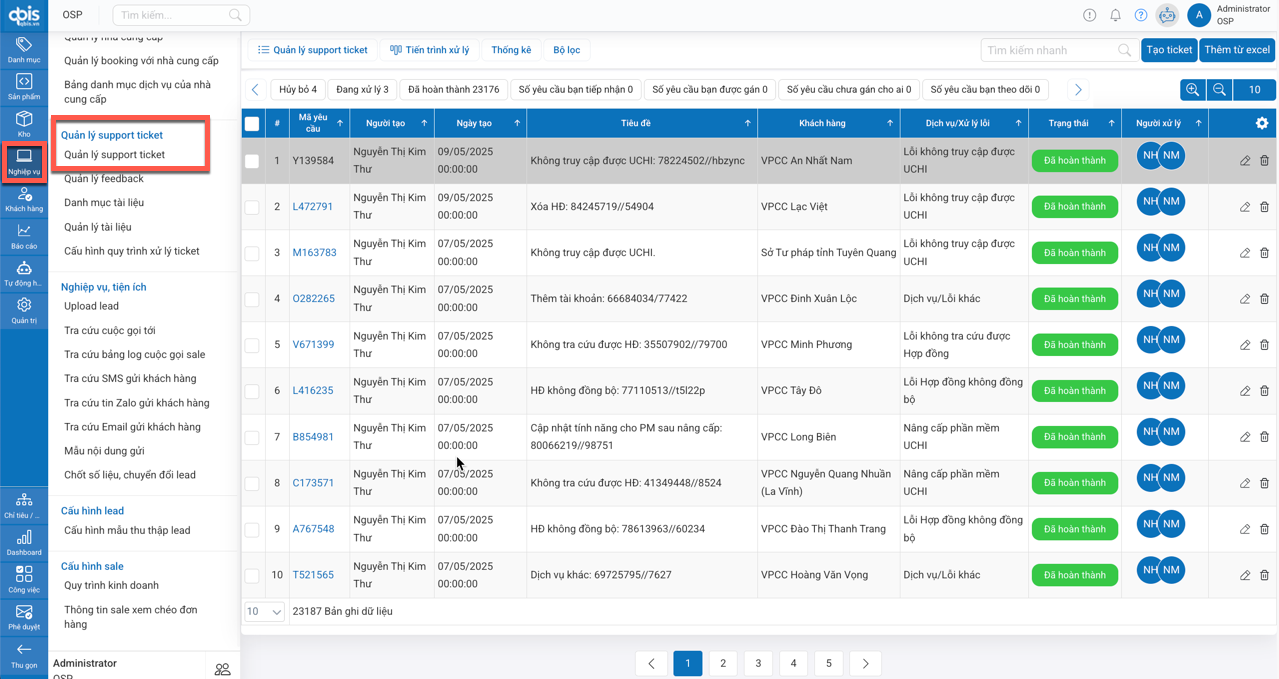Edit ticket Y139584 with pencil icon

click(x=1245, y=161)
